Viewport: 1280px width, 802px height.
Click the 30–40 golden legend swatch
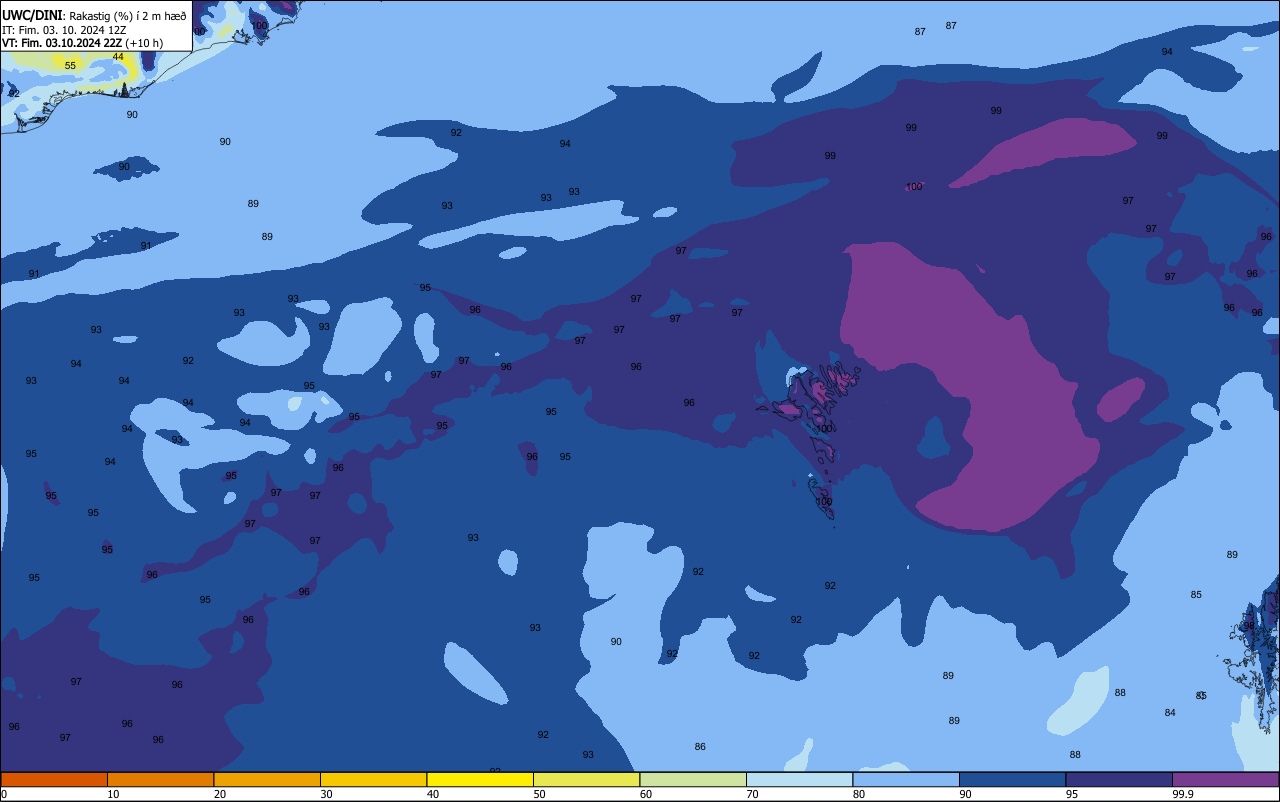coord(373,779)
